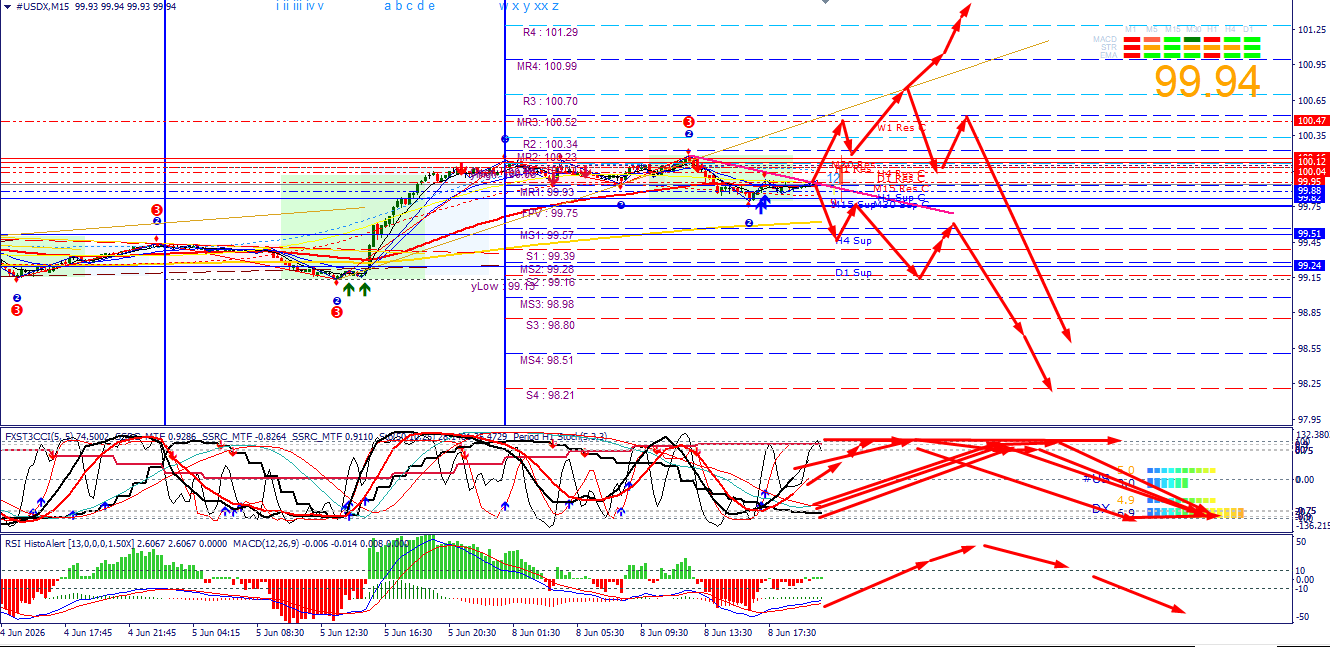
Task: Click the chart shift triangle on the top edge
Action: coord(825,3)
